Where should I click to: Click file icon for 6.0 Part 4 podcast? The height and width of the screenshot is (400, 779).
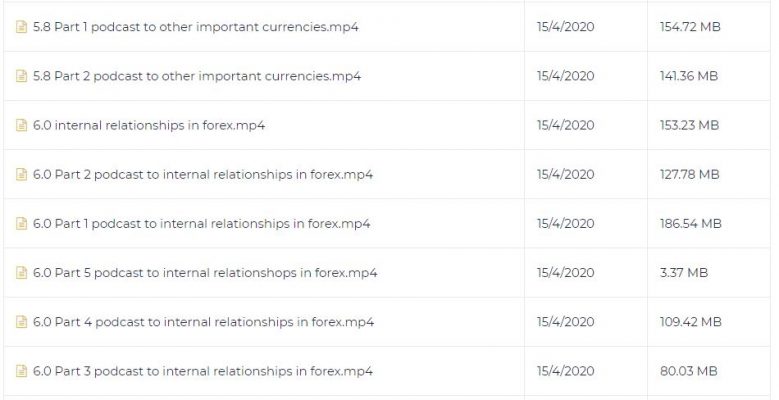pos(21,322)
